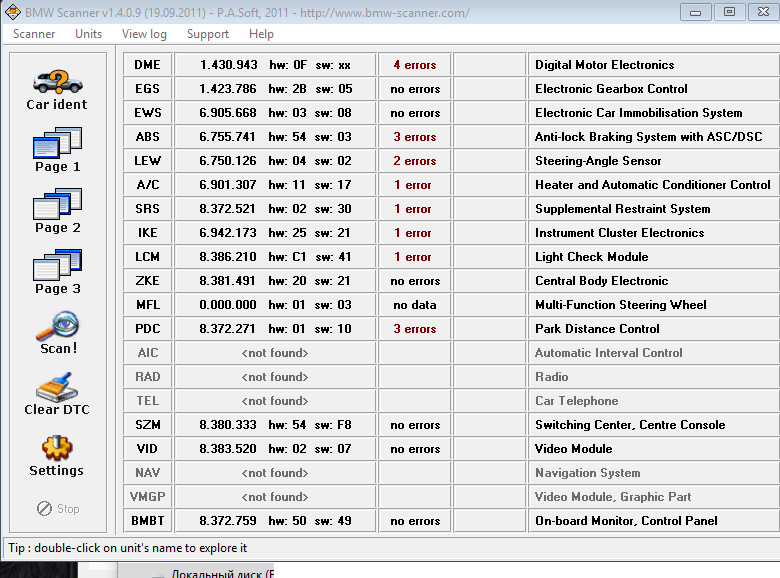This screenshot has width=780, height=578.
Task: Select the EGS unit name
Action: click(148, 89)
